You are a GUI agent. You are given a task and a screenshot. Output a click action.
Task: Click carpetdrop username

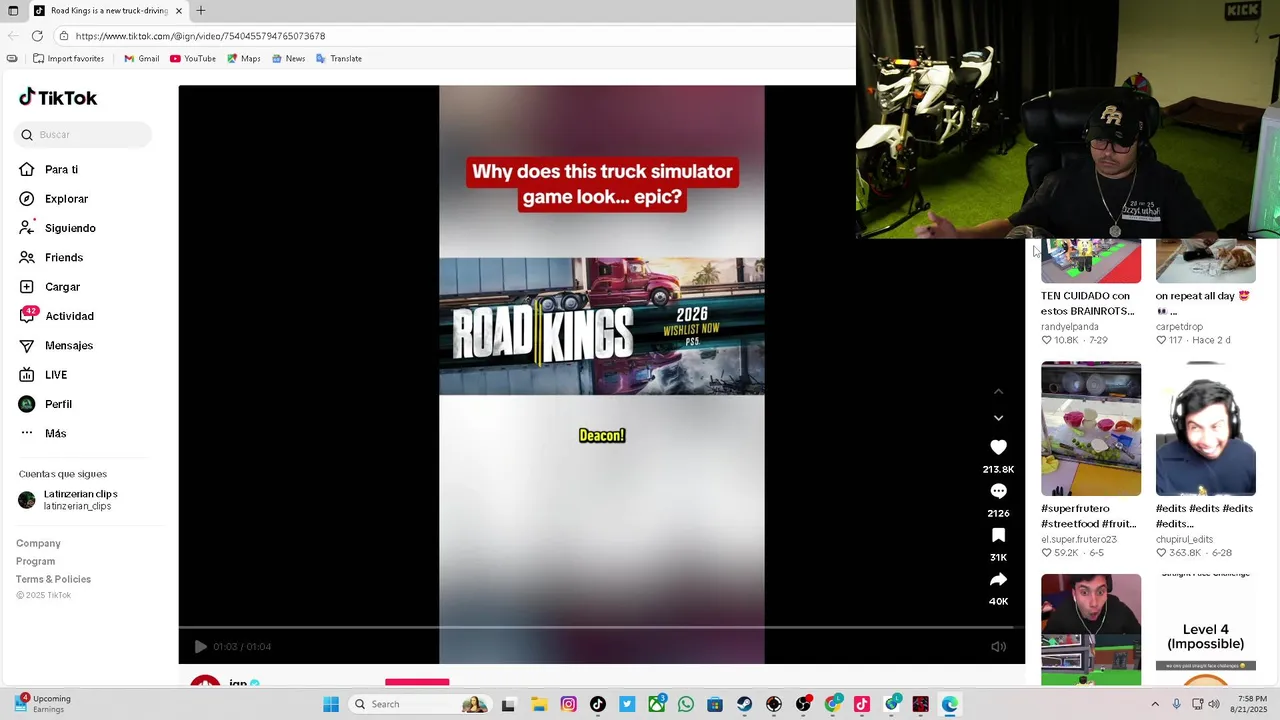(x=1179, y=326)
